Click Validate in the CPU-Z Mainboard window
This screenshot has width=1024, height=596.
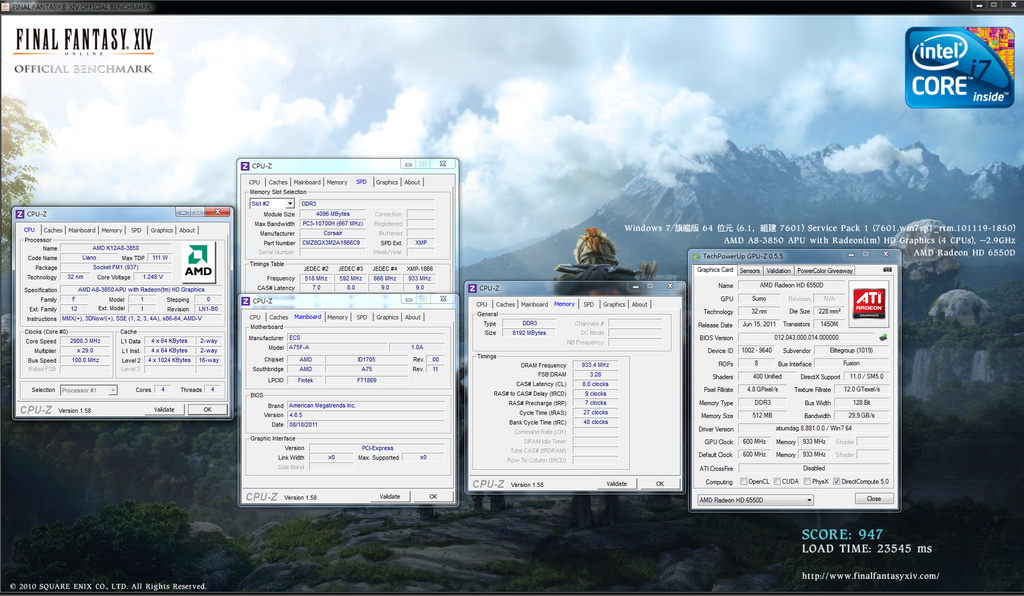390,497
